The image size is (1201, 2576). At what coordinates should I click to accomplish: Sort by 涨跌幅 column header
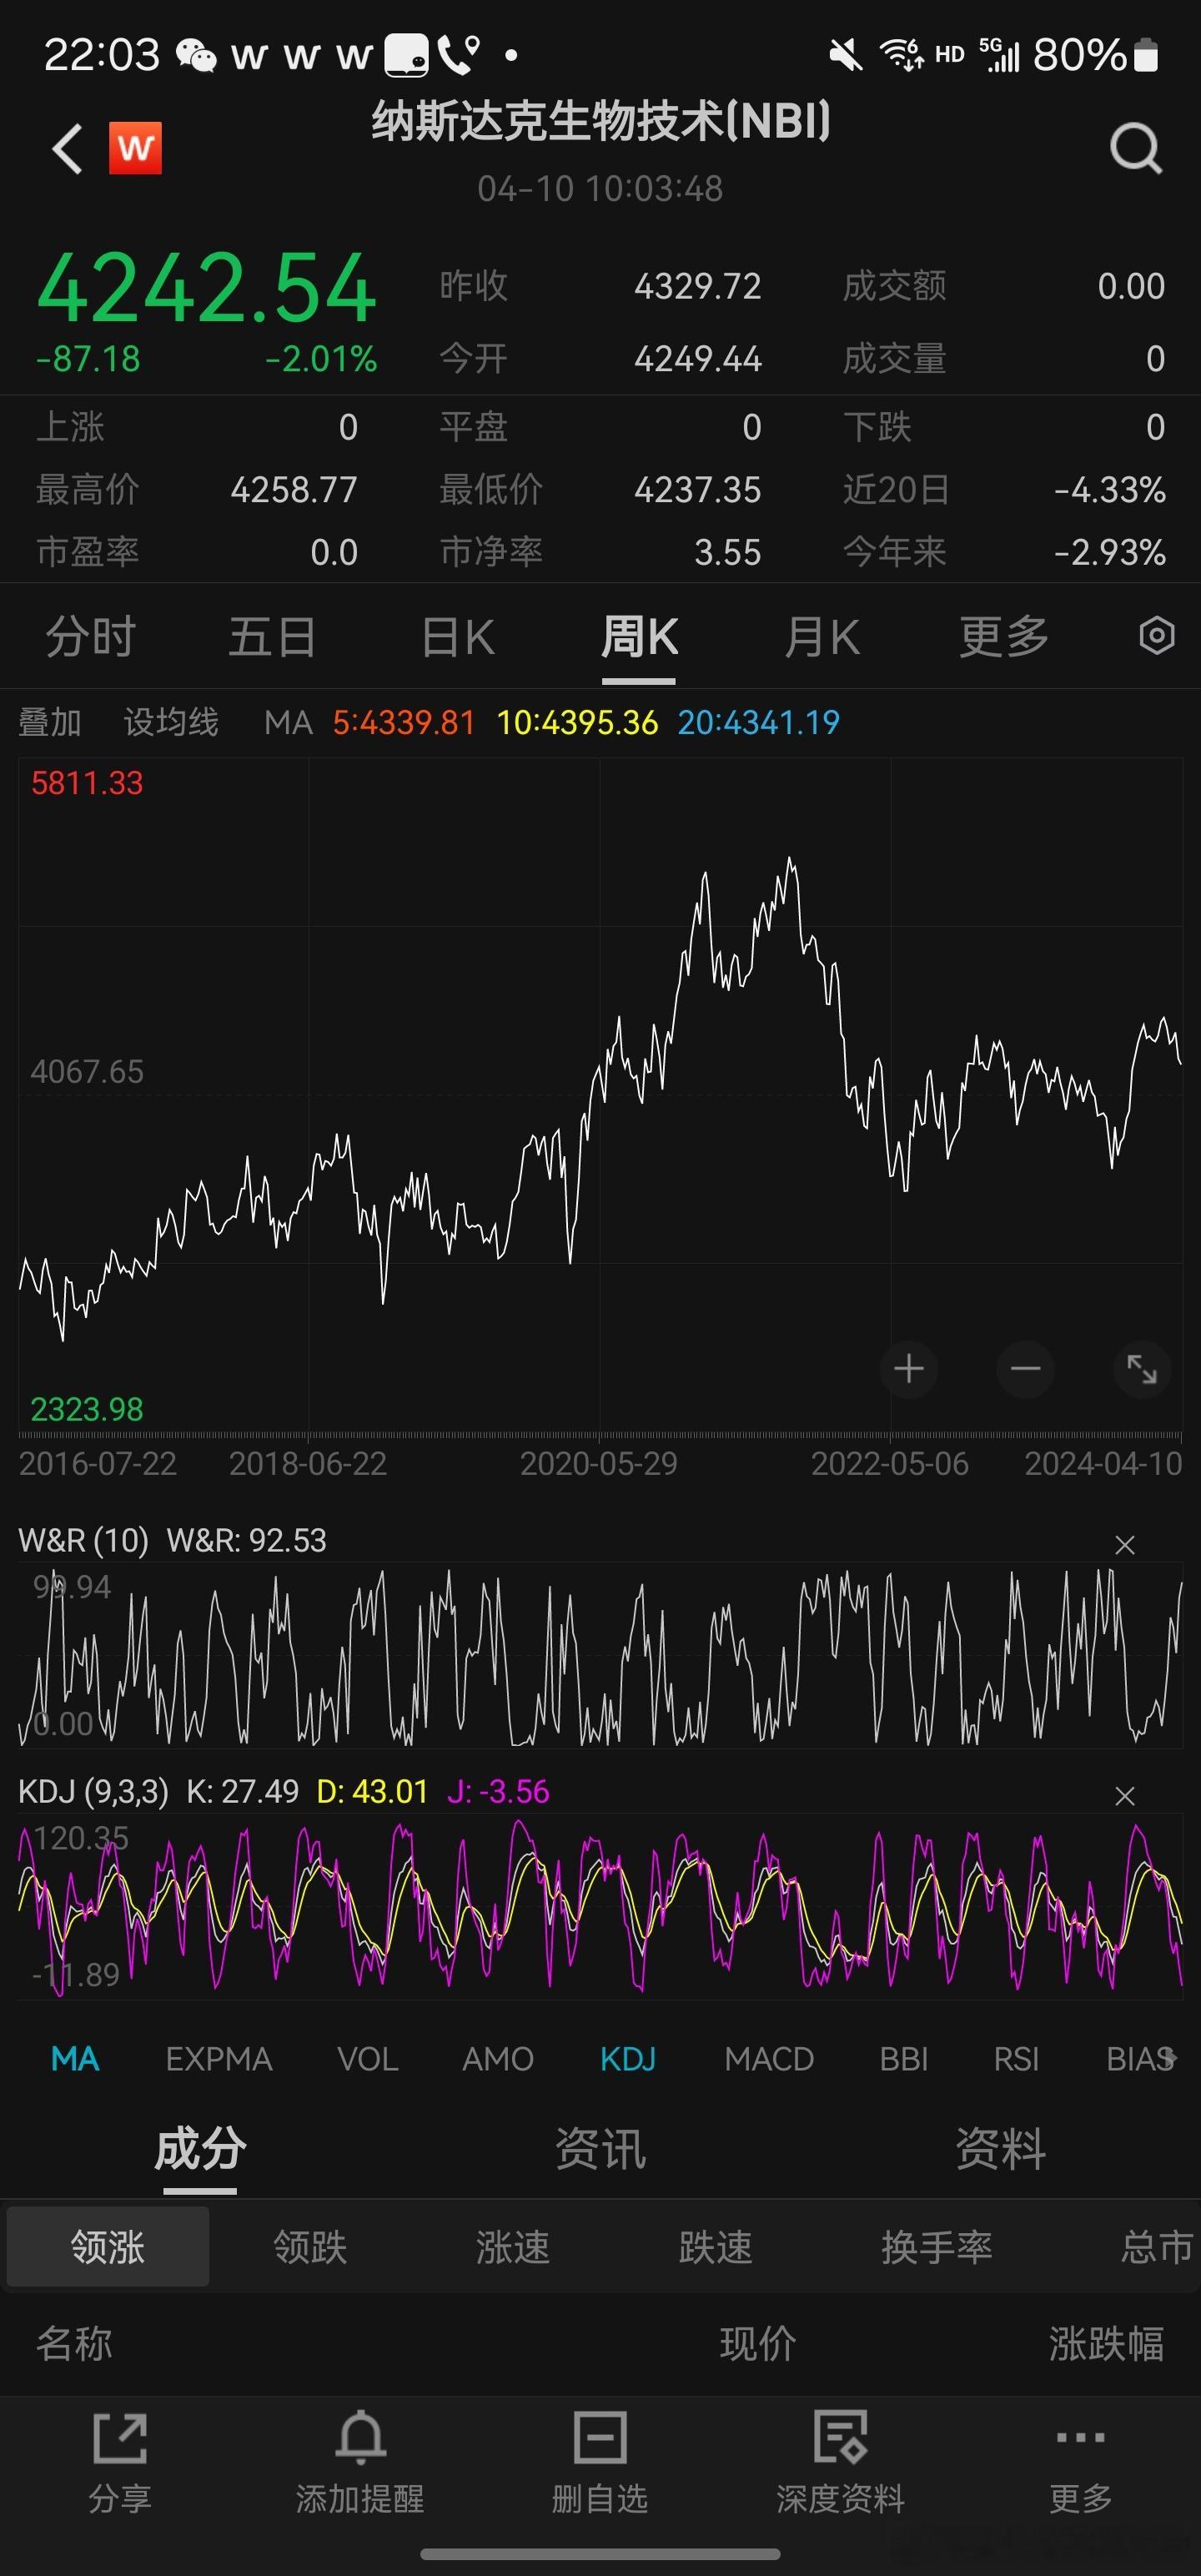tap(1106, 2344)
